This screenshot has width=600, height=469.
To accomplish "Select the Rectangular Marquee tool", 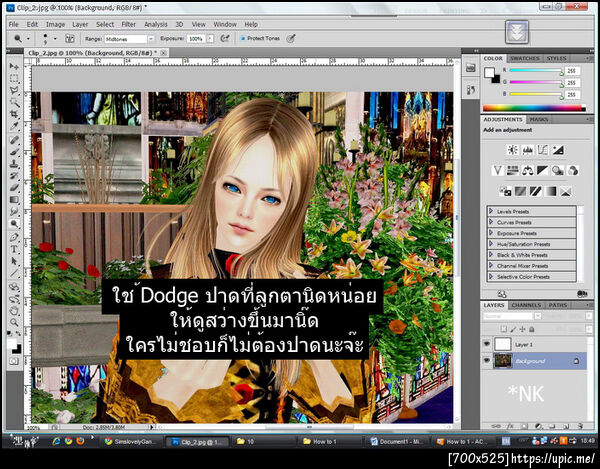I will pos(14,78).
